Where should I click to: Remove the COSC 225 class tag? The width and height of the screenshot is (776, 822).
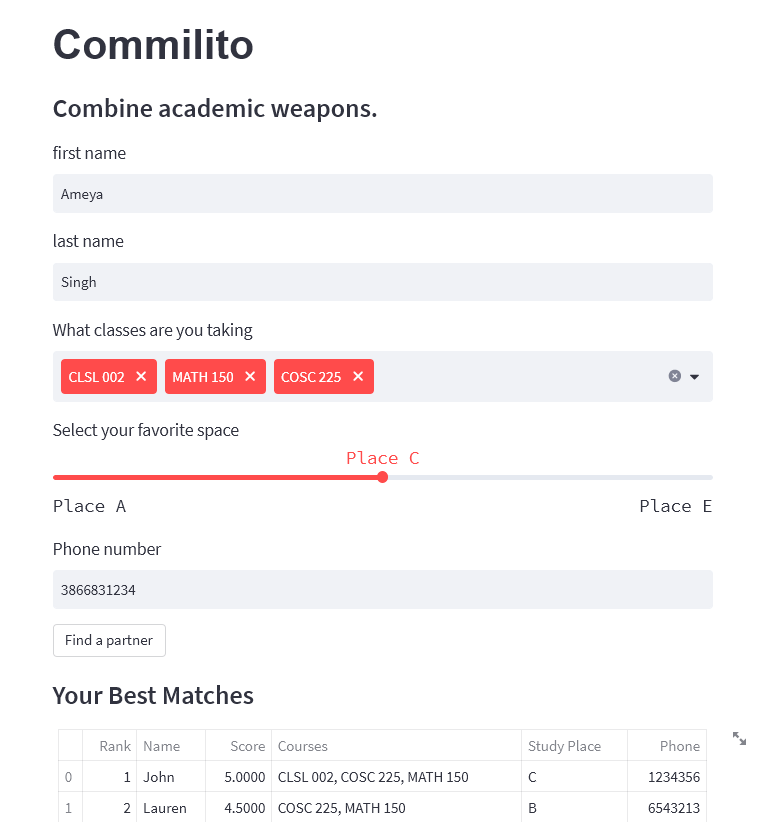(x=357, y=377)
